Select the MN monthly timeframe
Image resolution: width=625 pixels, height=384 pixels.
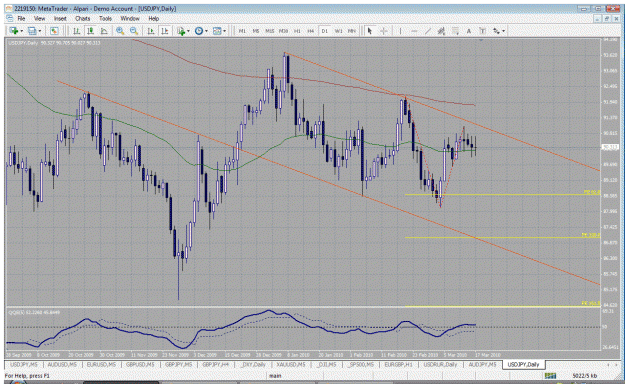[352, 31]
